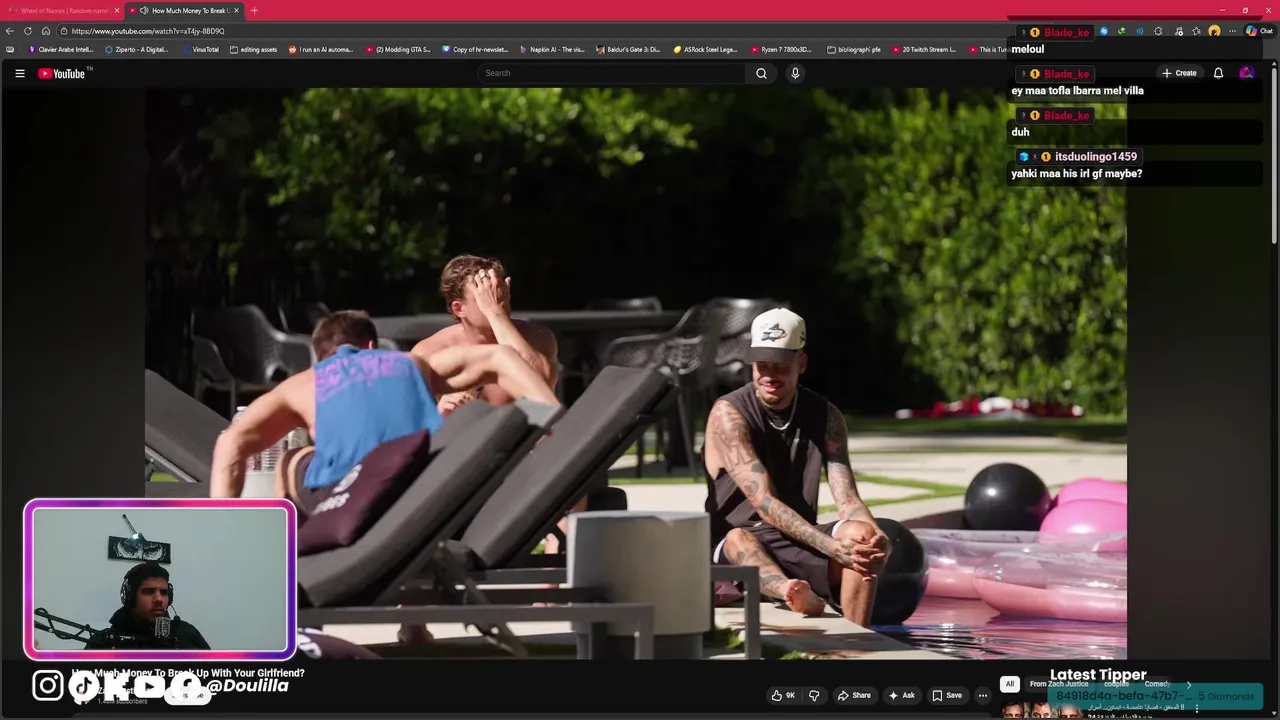Image resolution: width=1280 pixels, height=720 pixels.
Task: Go to the browser home page
Action: [45, 31]
